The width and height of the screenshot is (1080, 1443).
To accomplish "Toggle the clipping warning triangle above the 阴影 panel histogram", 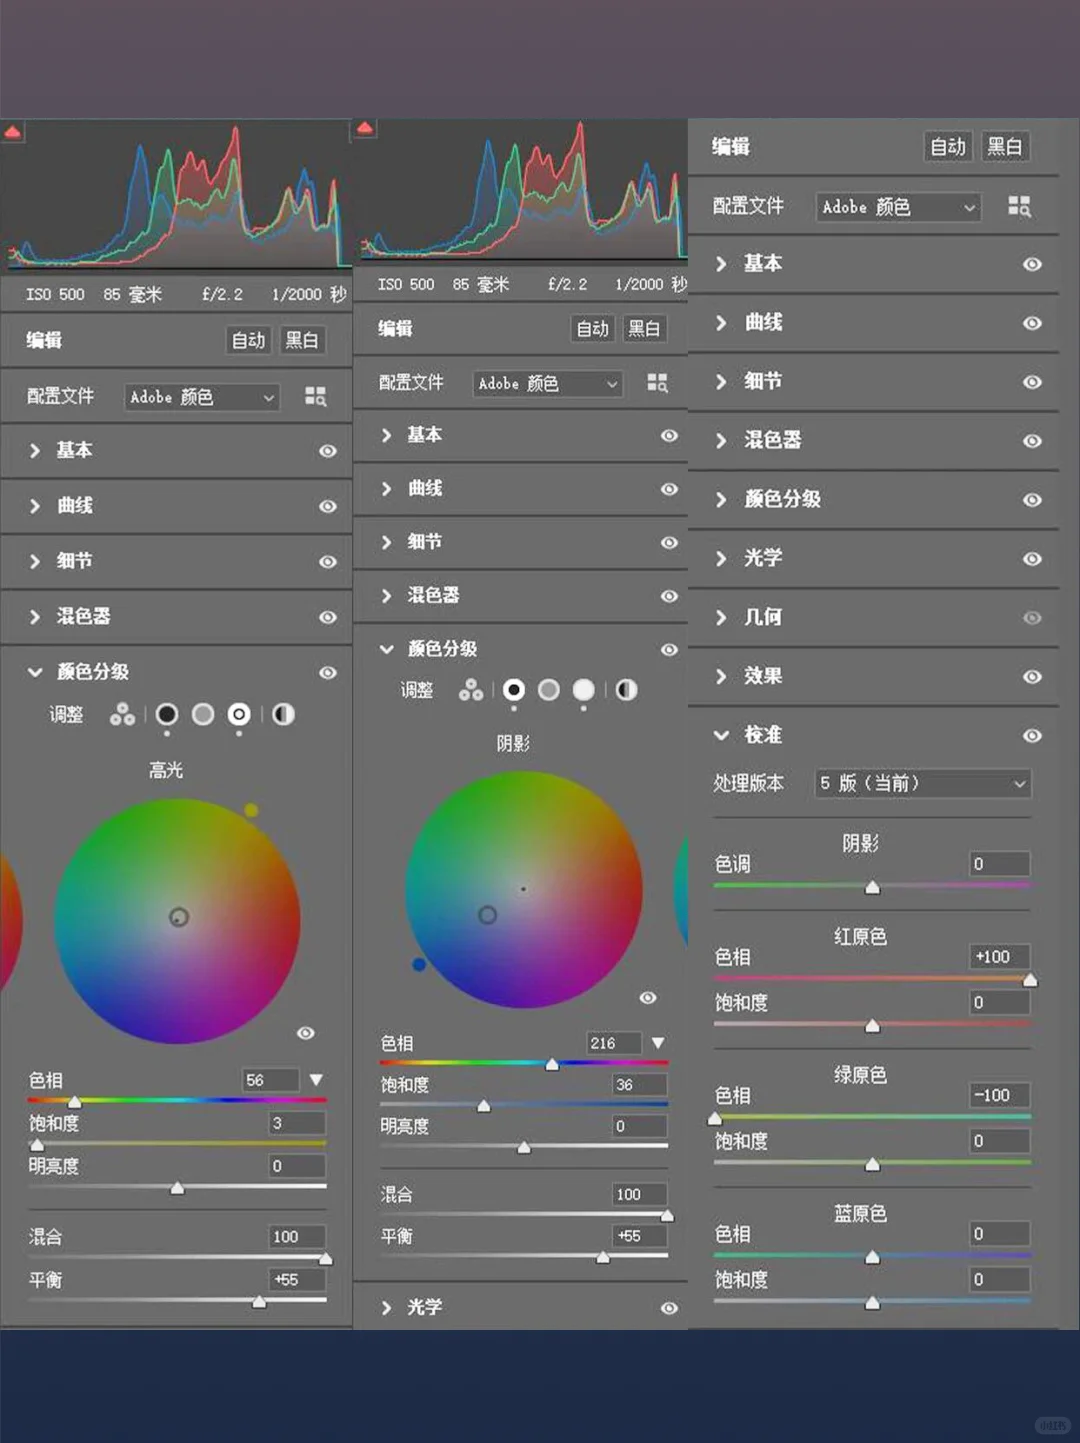I will point(365,128).
